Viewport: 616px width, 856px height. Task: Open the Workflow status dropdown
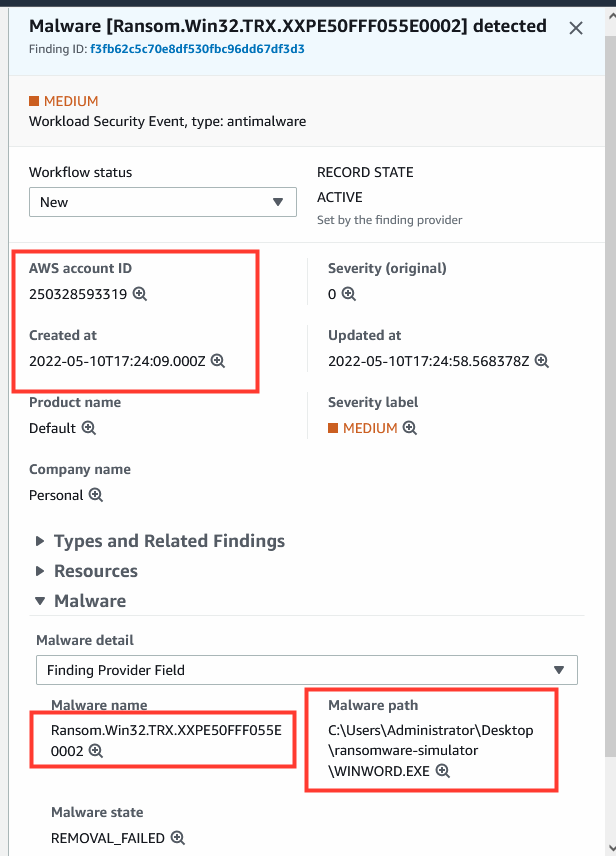pos(163,202)
